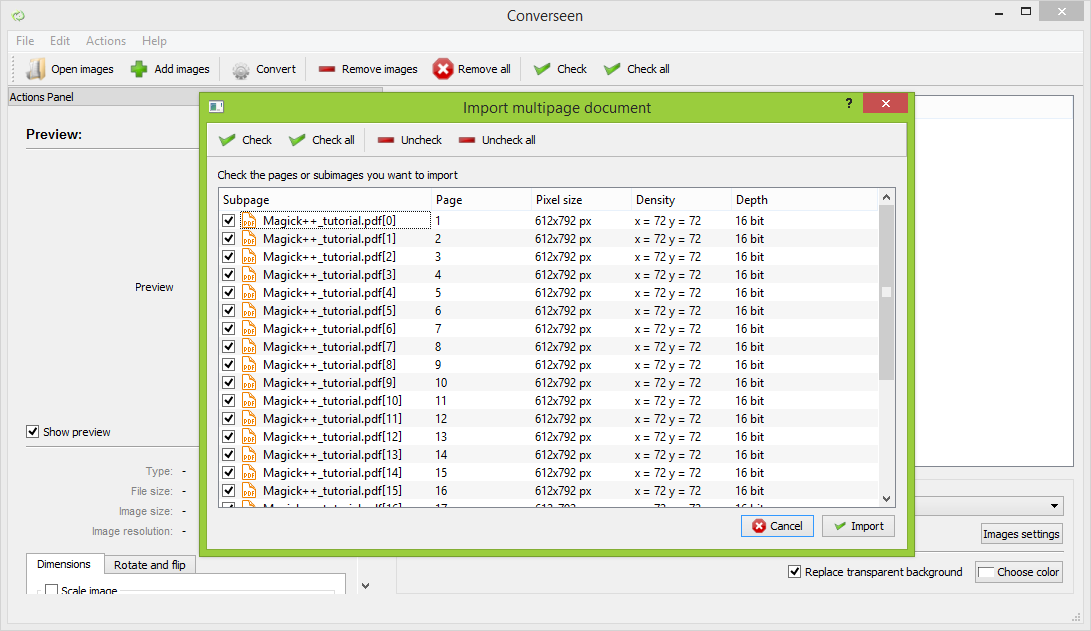Click the Open images toolbar icon

(35, 69)
